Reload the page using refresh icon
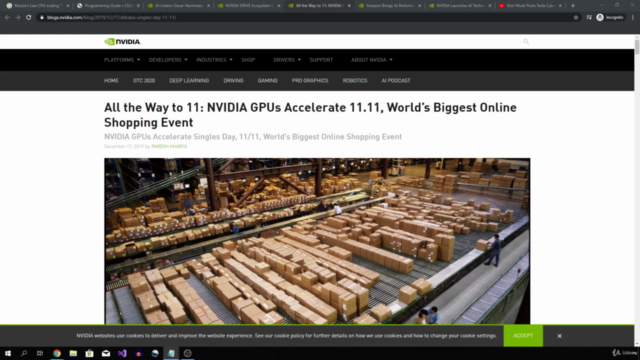 (x=29, y=18)
